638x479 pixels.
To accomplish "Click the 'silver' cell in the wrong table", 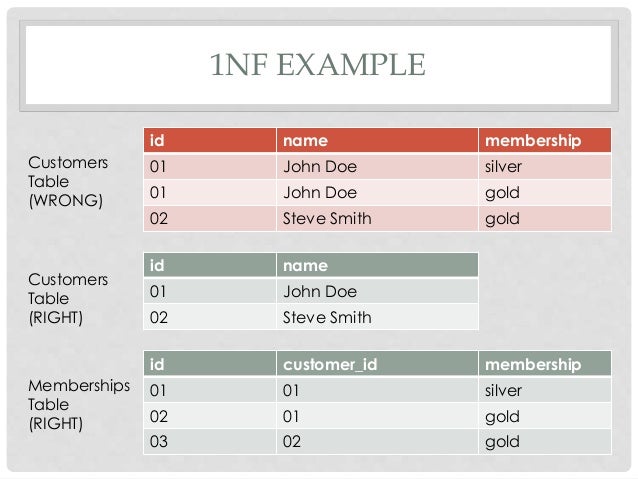I will pos(545,166).
